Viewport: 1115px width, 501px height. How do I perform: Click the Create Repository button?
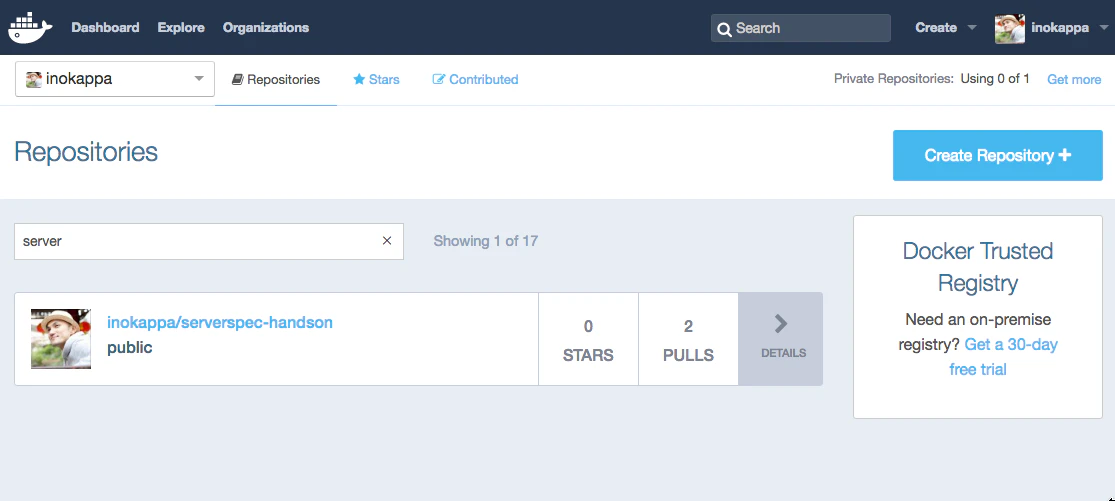(x=998, y=156)
